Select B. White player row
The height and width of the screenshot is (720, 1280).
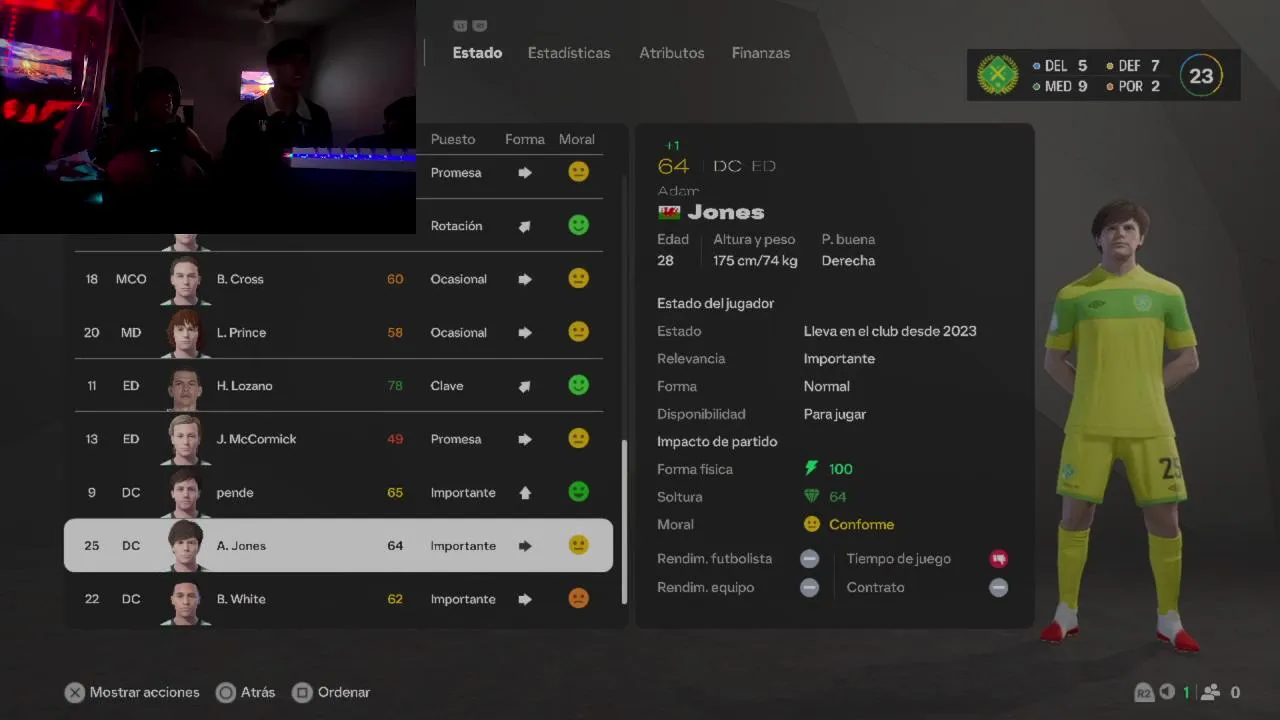[338, 599]
